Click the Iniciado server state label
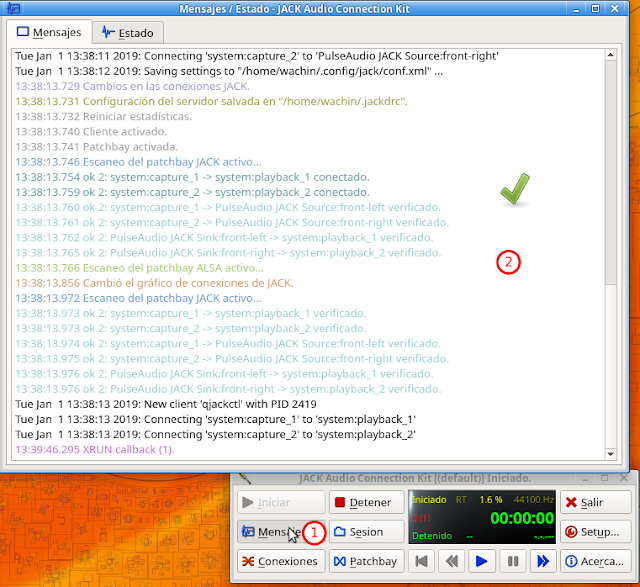Screen dimensions: 640x587 click(429, 500)
